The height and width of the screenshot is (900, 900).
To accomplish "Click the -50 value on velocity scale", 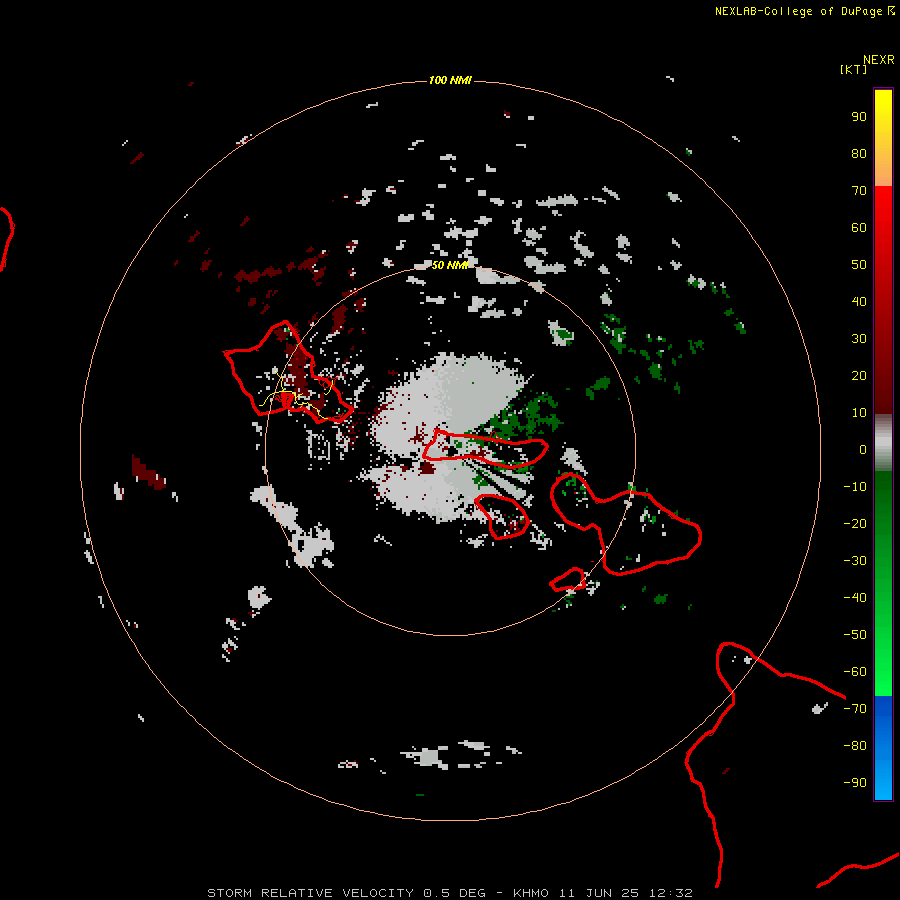I will pyautogui.click(x=855, y=635).
